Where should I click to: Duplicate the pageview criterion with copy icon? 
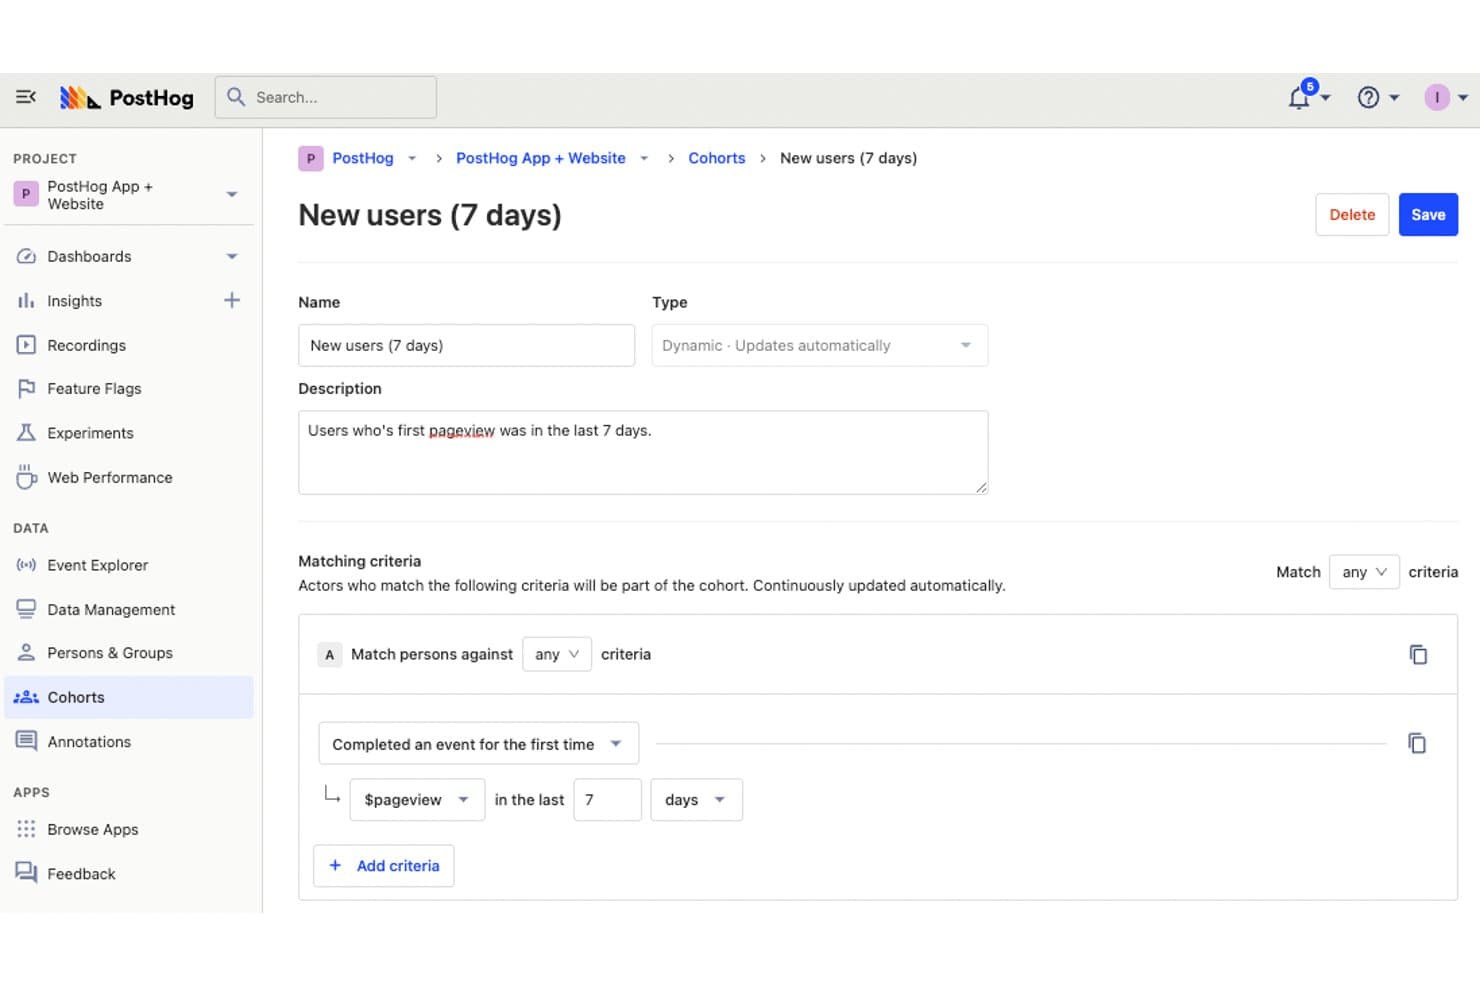1417,743
